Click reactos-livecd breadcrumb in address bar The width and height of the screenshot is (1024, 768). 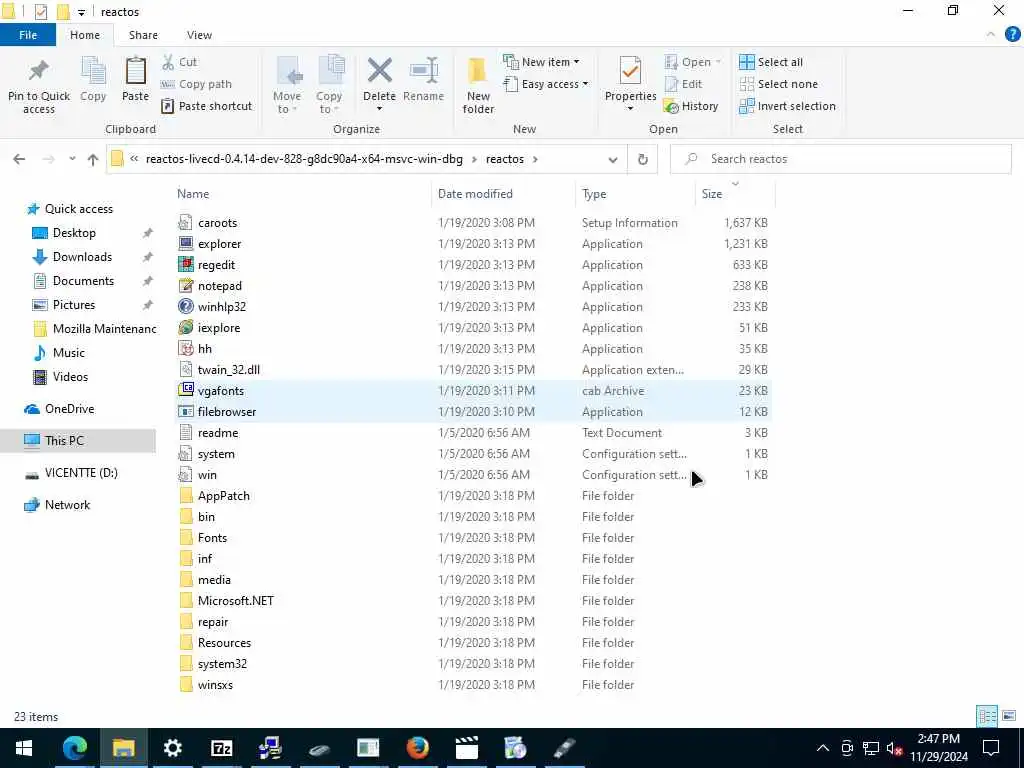[x=304, y=159]
